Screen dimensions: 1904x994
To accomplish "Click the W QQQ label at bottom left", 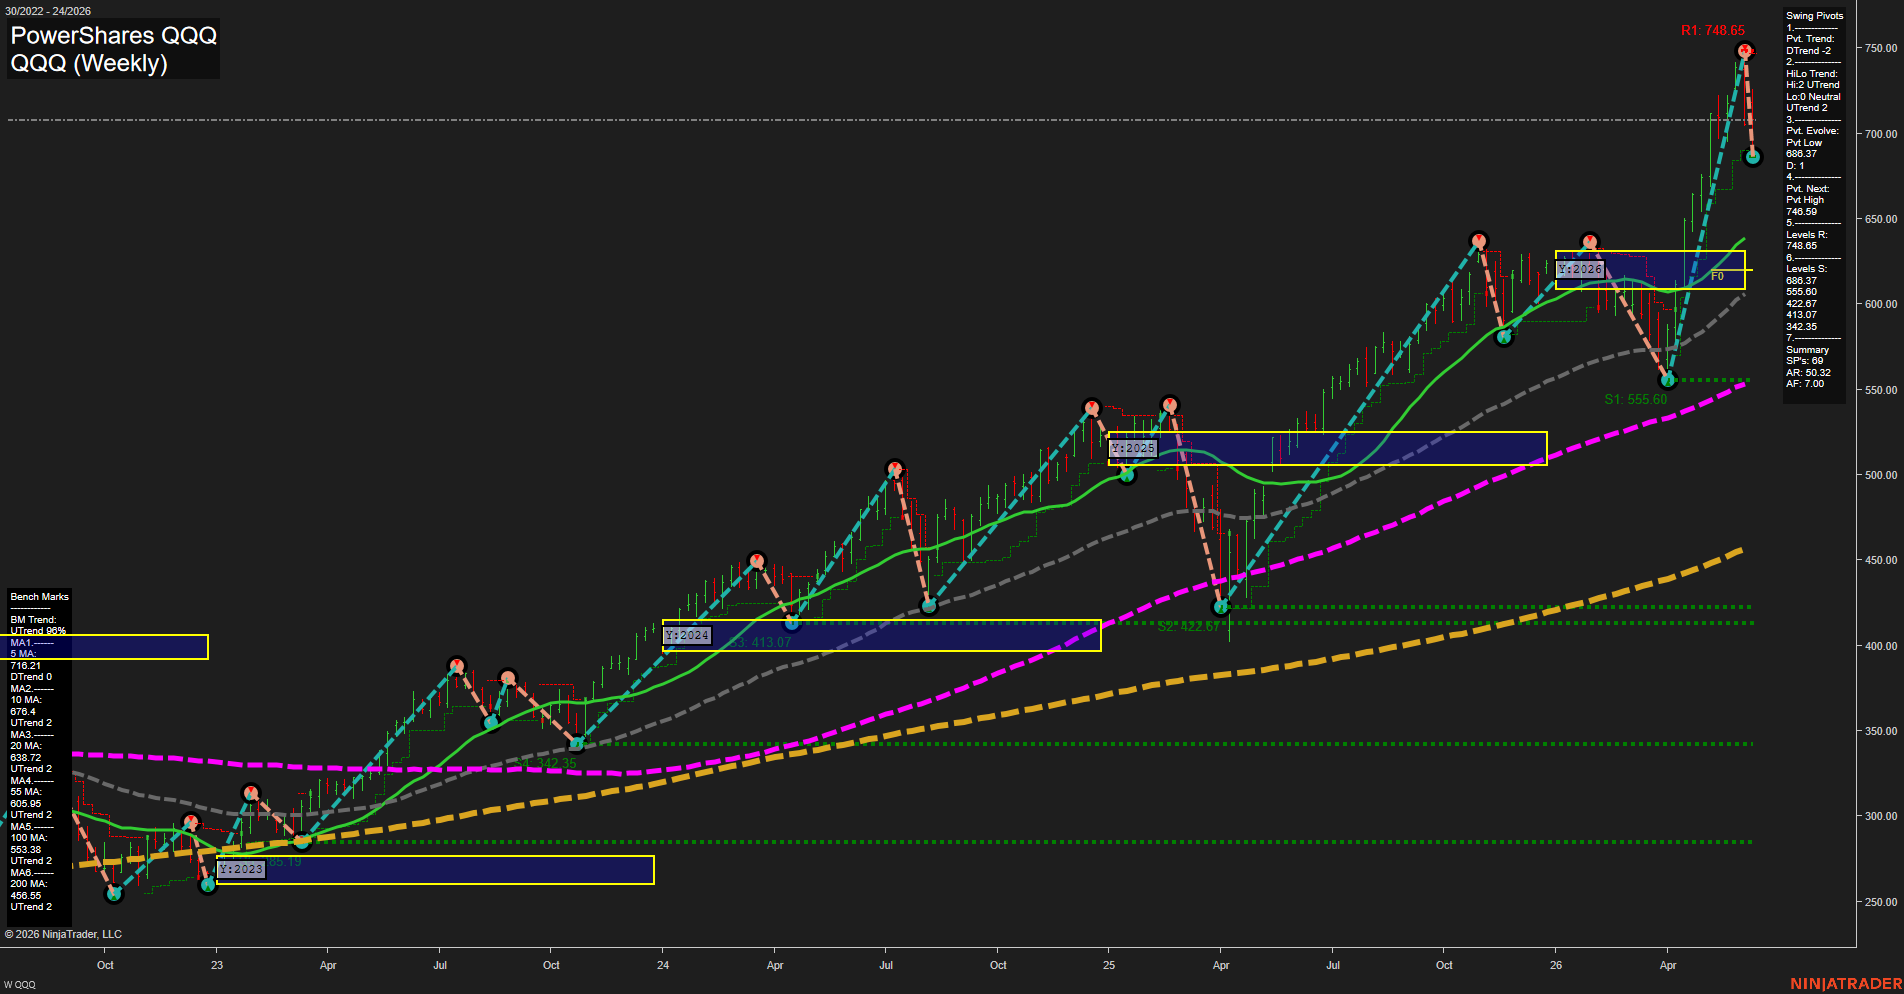I will tap(19, 985).
